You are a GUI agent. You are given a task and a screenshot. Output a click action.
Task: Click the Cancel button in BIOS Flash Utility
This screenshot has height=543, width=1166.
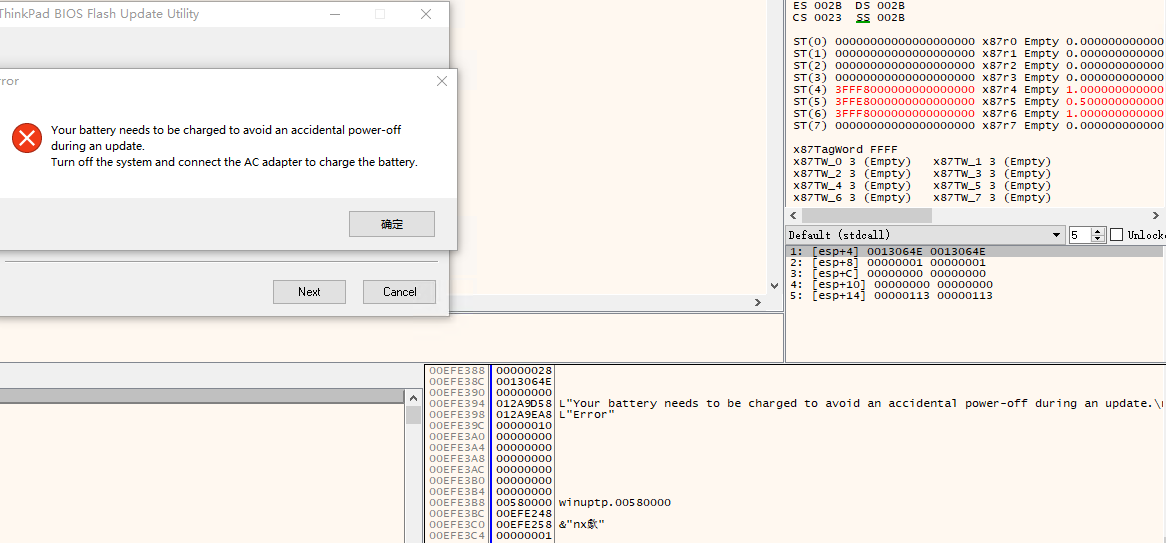coord(399,292)
